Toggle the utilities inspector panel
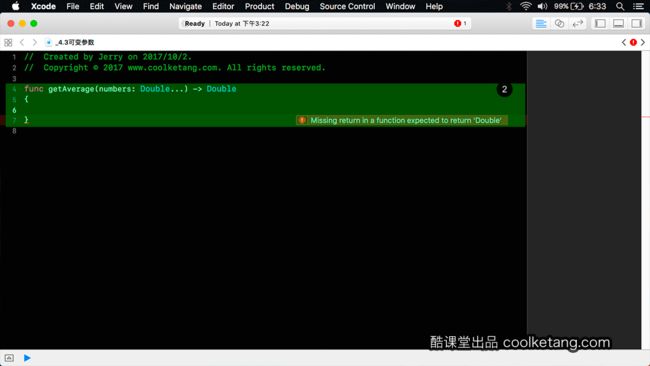Viewport: 650px width, 366px height. click(636, 24)
